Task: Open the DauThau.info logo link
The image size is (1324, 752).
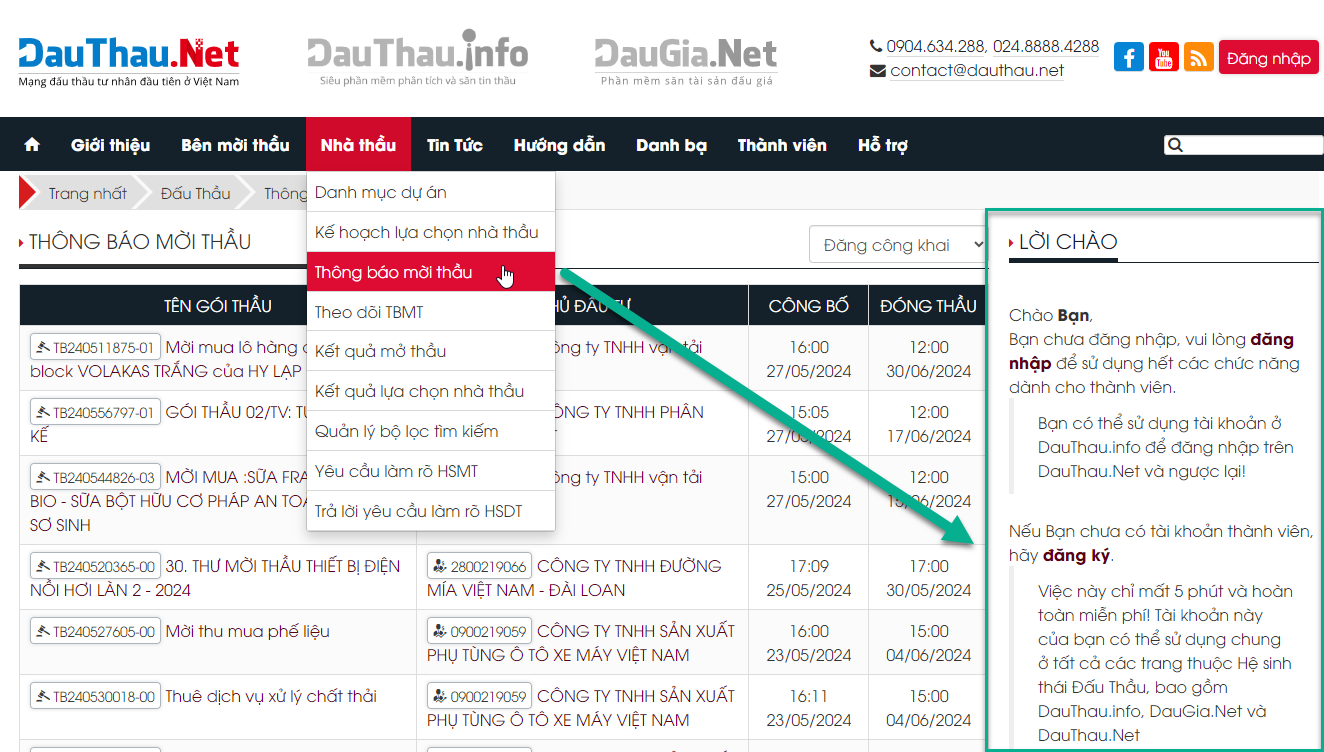Action: [418, 58]
